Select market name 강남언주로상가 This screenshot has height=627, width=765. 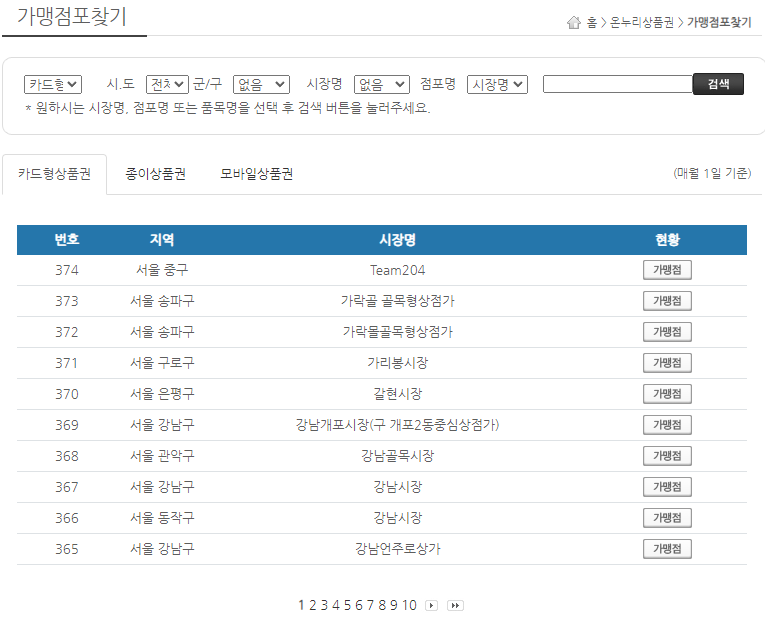click(x=398, y=549)
